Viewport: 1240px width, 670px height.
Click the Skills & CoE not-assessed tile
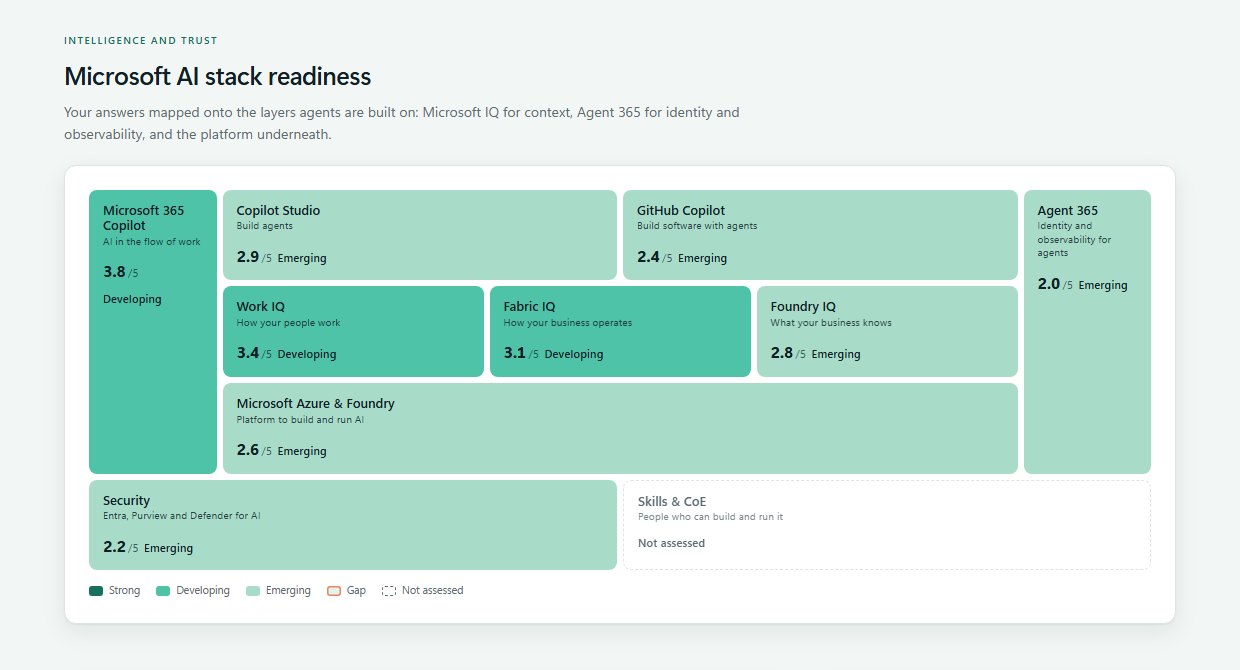point(887,525)
